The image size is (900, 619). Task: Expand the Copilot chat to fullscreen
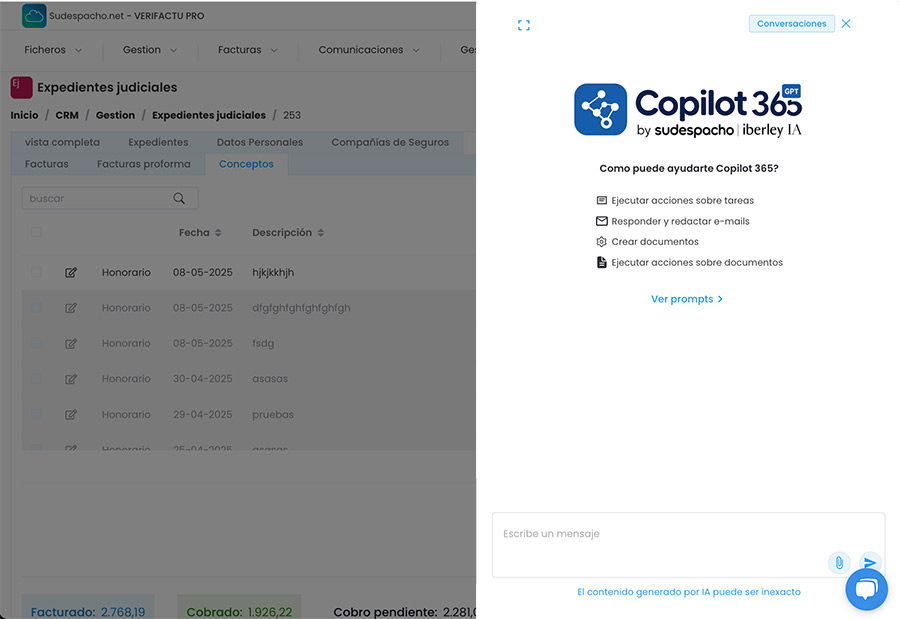[x=524, y=25]
